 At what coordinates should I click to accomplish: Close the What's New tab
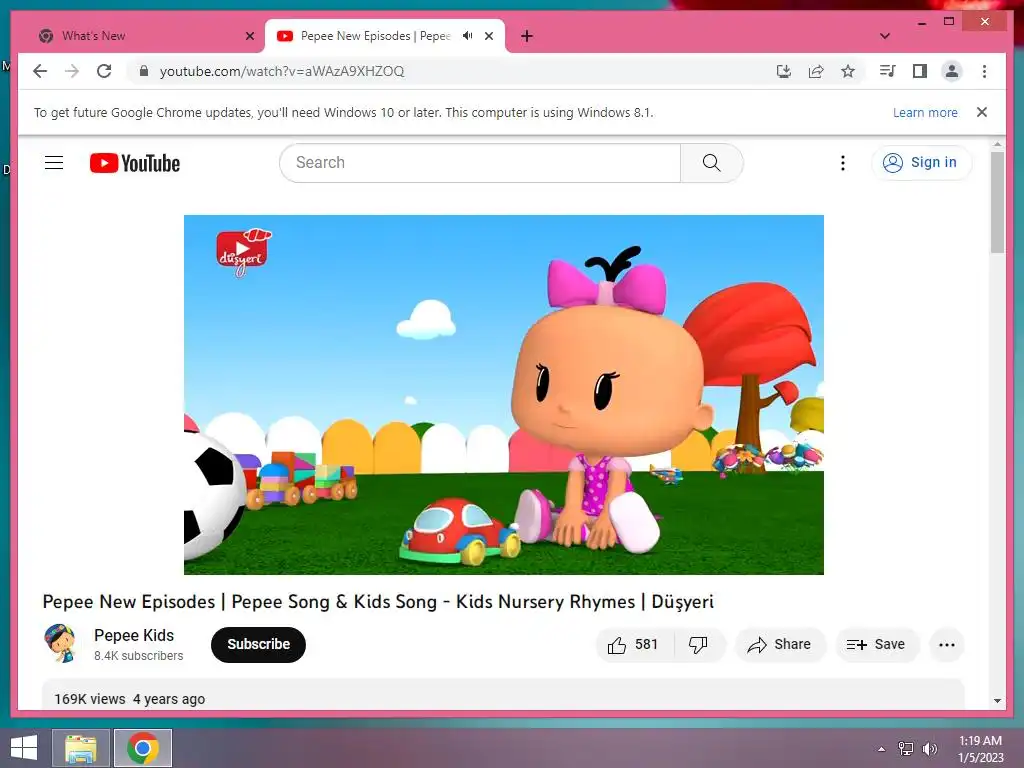249,36
